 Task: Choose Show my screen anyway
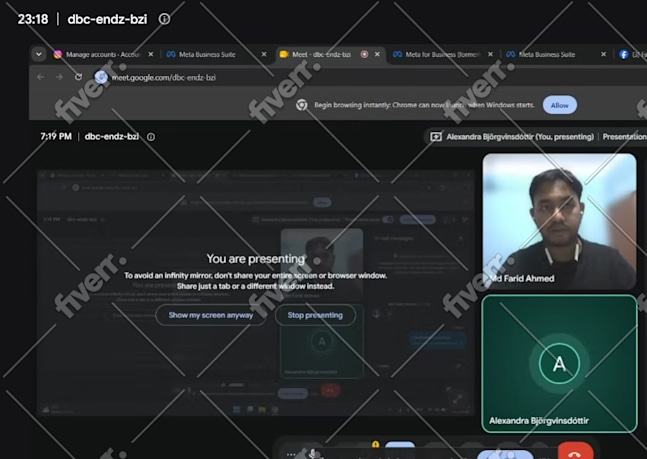(x=210, y=315)
